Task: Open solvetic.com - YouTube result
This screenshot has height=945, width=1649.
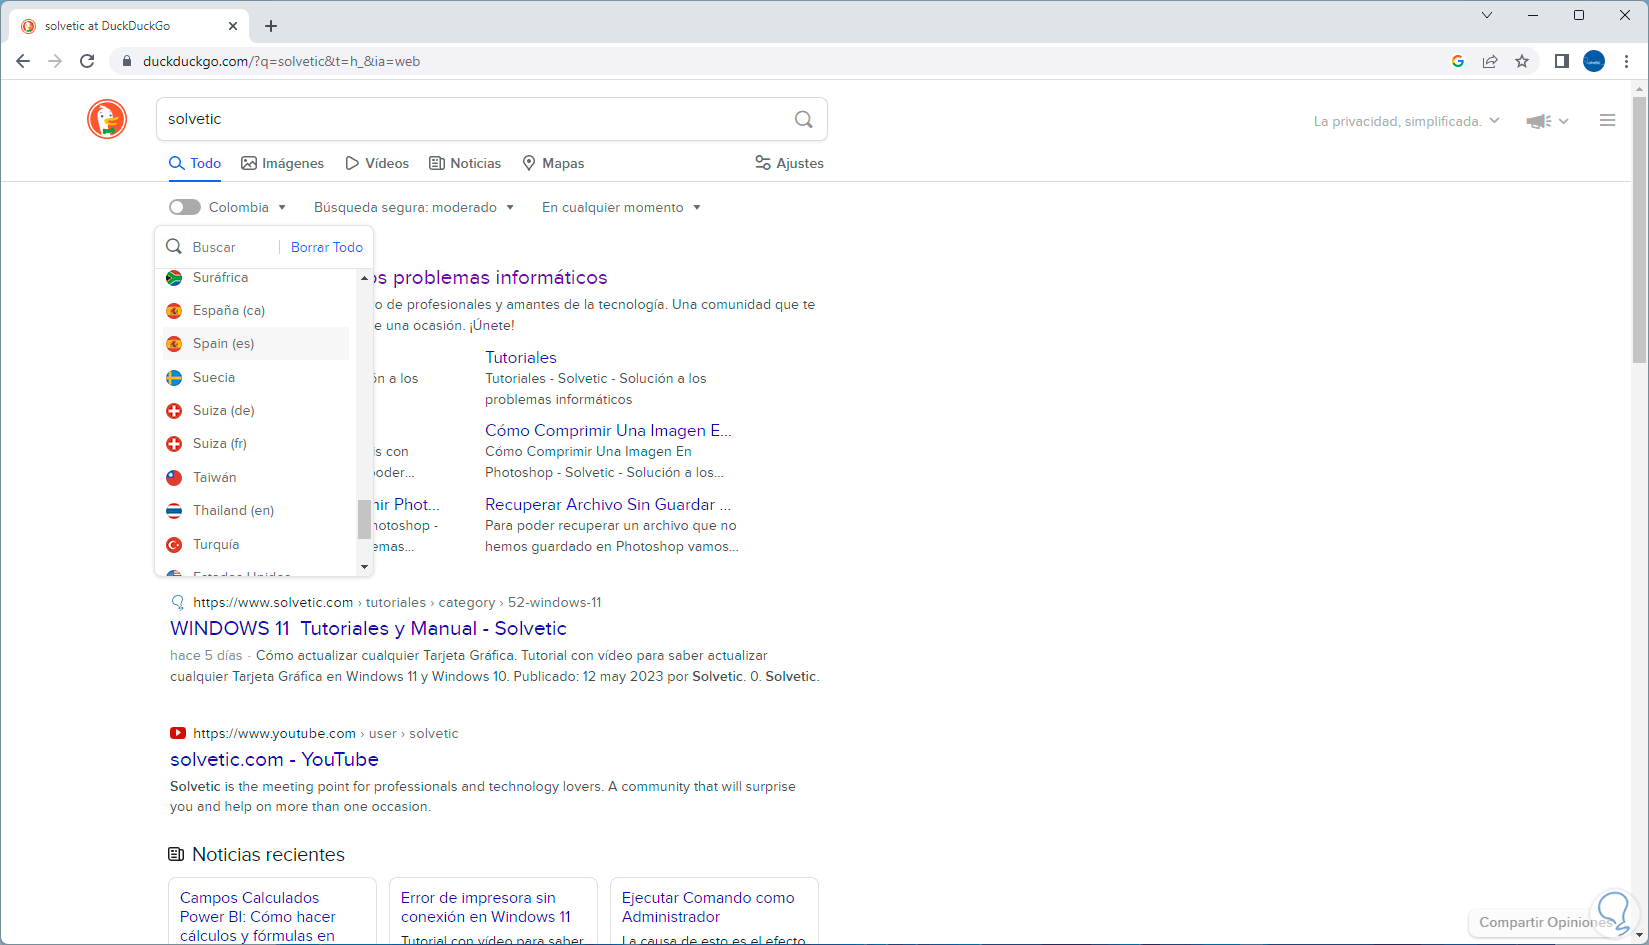Action: [x=274, y=759]
